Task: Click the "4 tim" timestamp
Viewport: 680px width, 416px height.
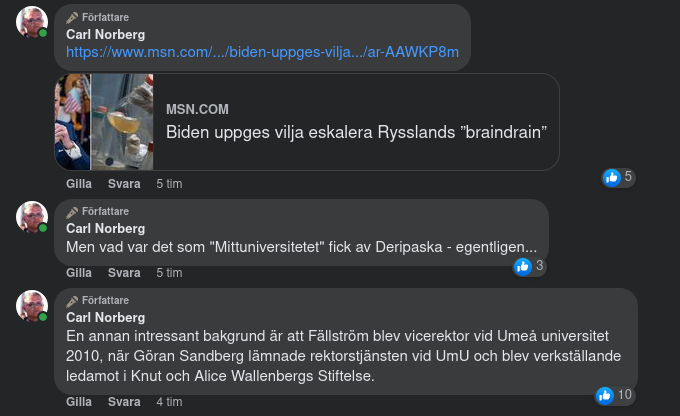Action: 169,402
